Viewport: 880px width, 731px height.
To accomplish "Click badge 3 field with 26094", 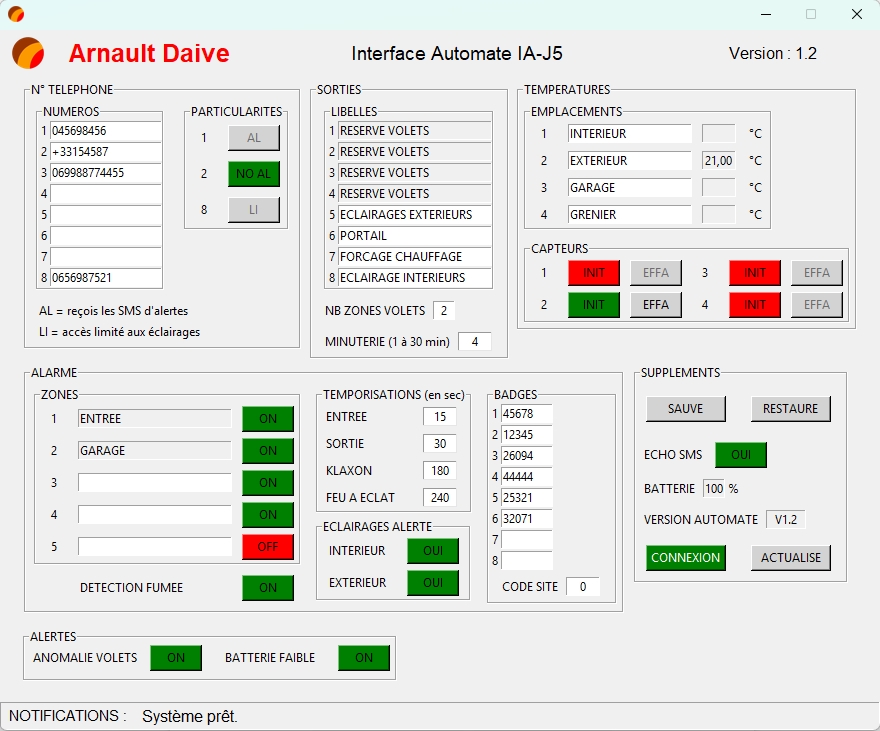I will pos(526,456).
